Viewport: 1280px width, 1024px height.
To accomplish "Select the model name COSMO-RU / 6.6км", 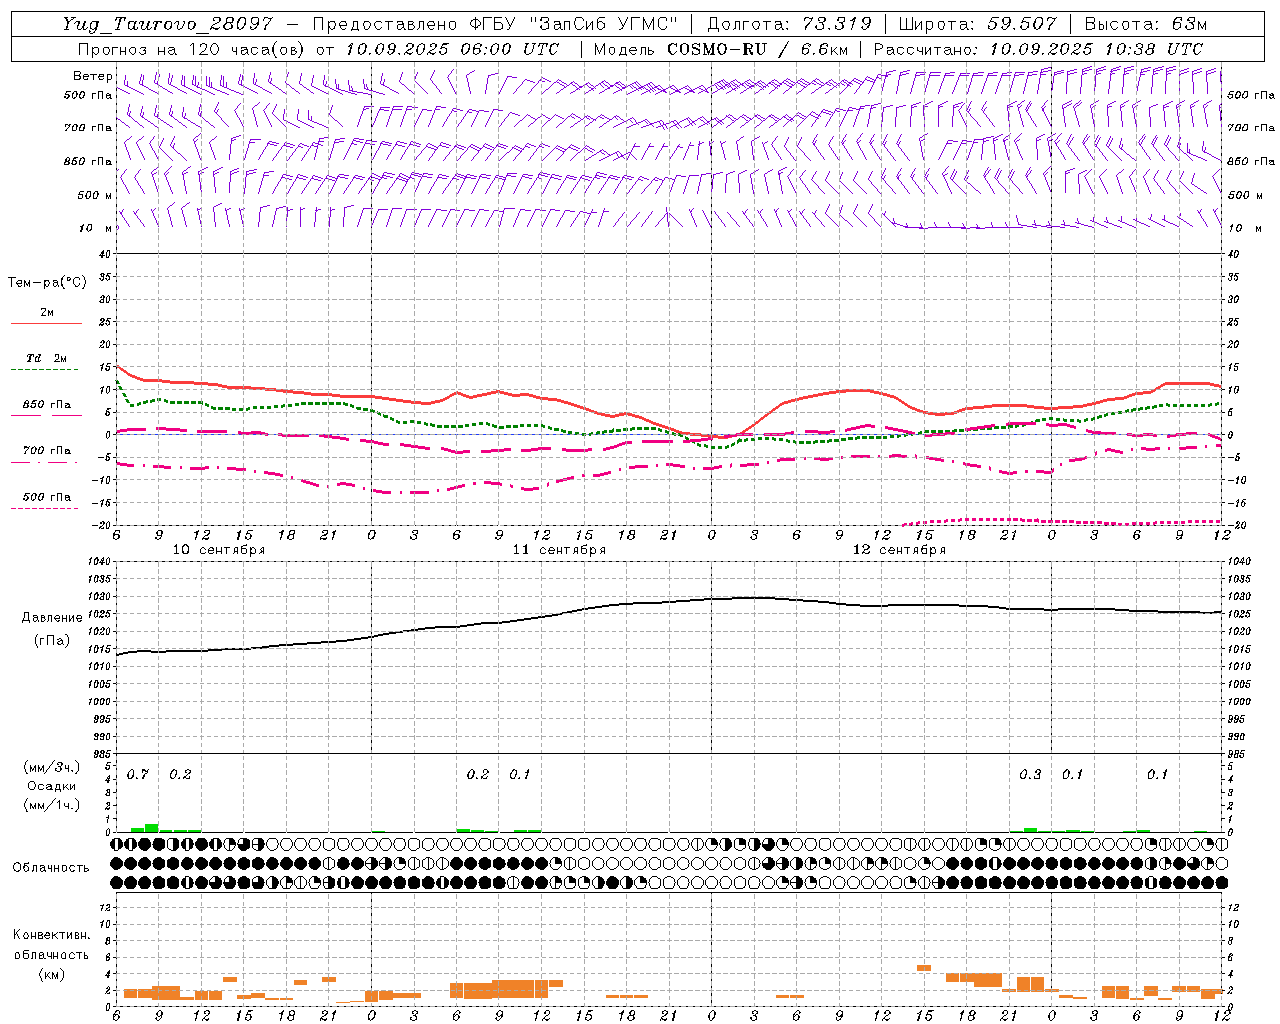I will [x=758, y=49].
